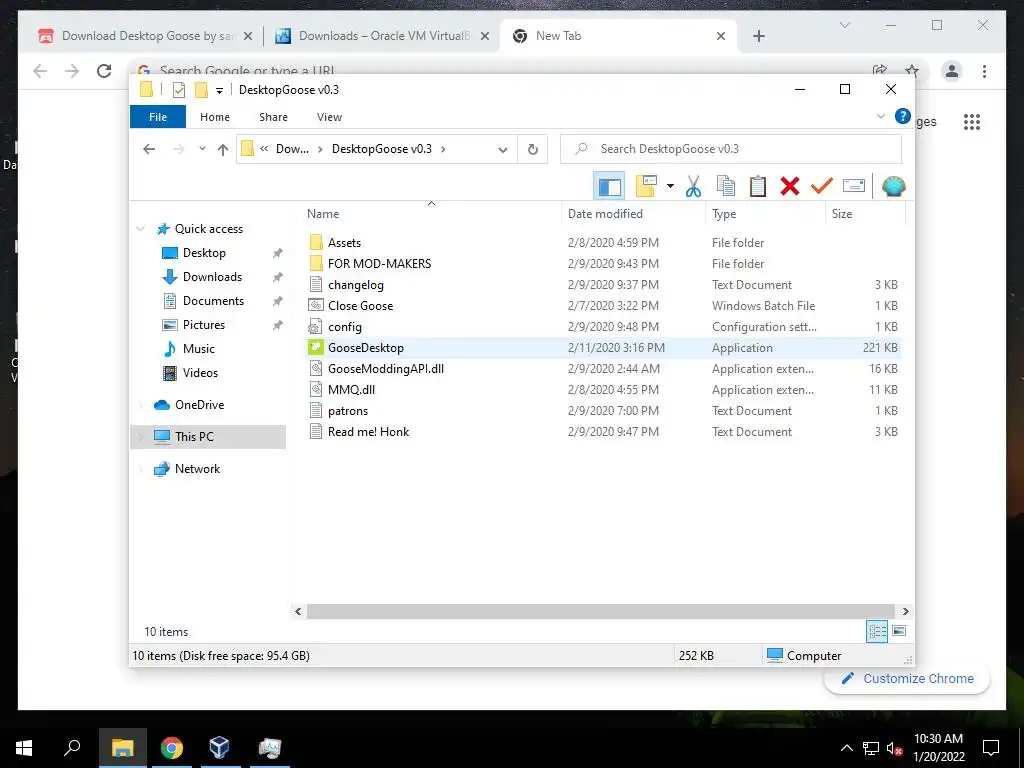Select OneDrive in the navigation pane
The height and width of the screenshot is (768, 1024).
(x=199, y=405)
